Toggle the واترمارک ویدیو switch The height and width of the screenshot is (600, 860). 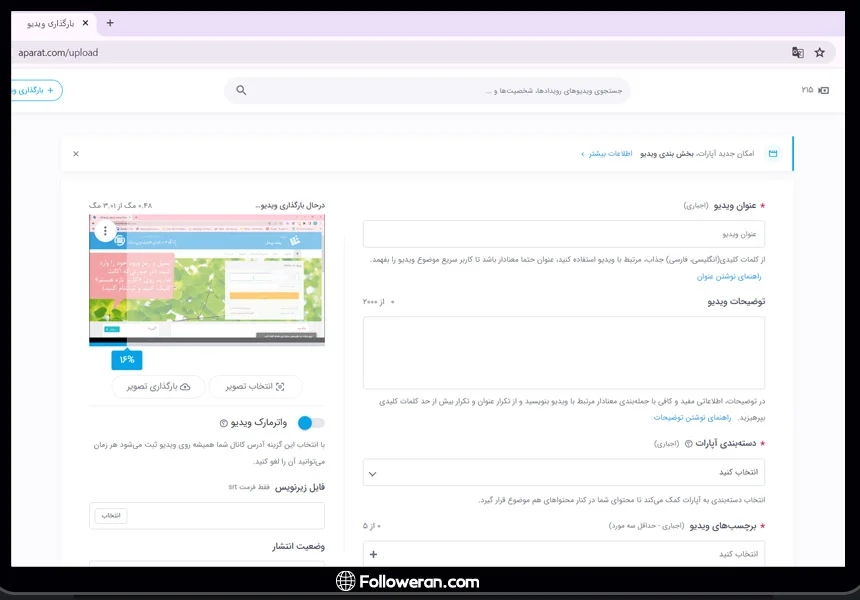pyautogui.click(x=311, y=423)
